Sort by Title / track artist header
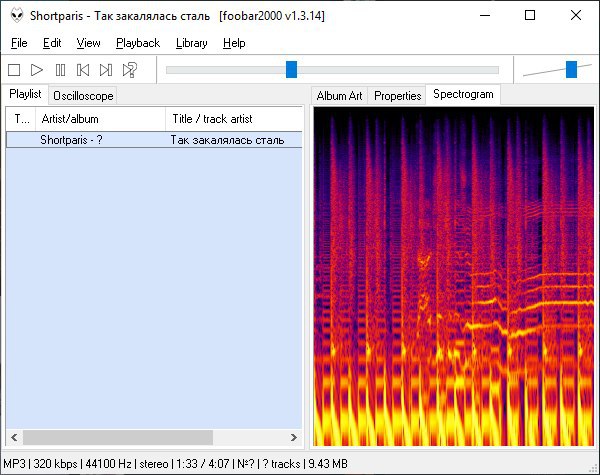The height and width of the screenshot is (475, 600). [234, 119]
